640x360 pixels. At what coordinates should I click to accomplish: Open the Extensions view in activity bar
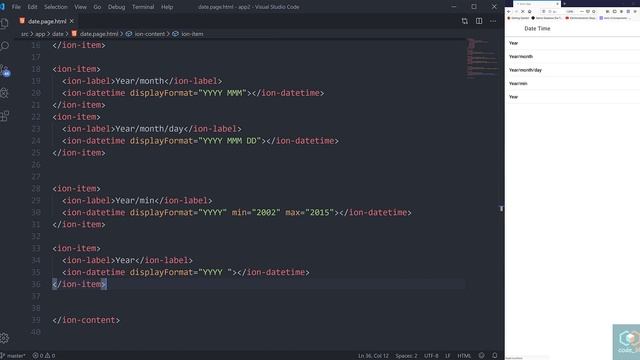(x=4, y=116)
